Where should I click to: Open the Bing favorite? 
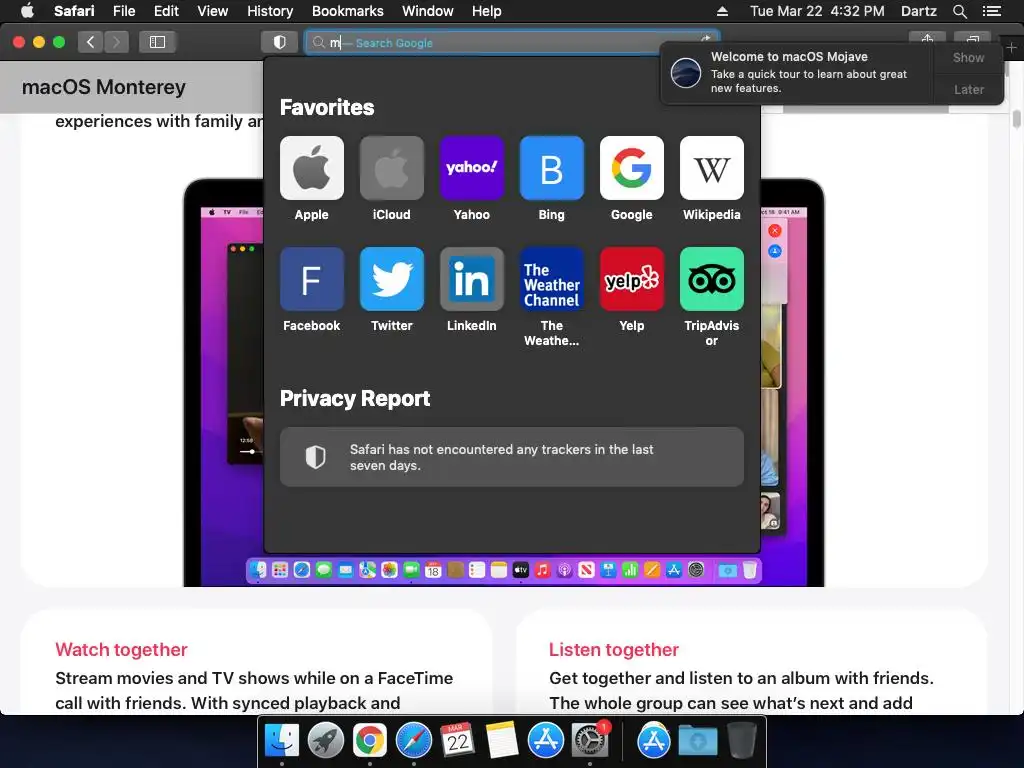click(x=551, y=168)
